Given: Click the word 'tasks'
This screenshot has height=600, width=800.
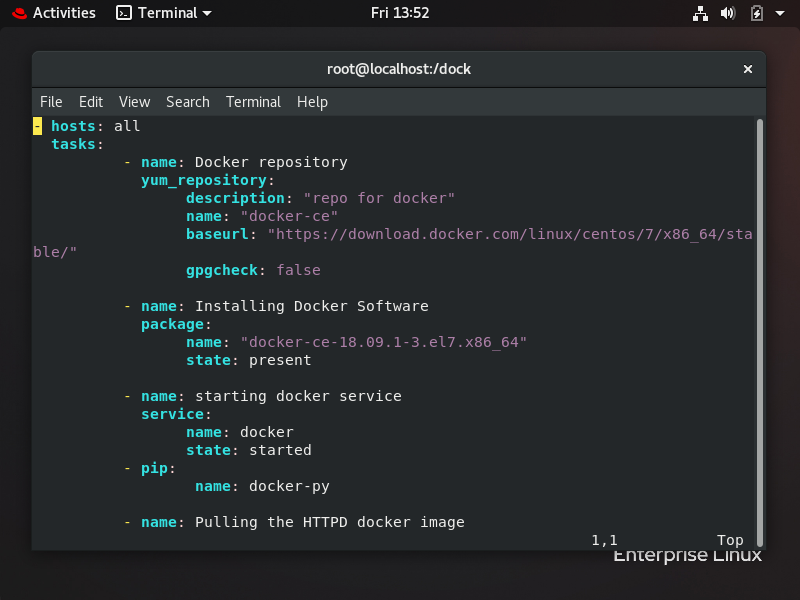Looking at the screenshot, I should click(73, 144).
